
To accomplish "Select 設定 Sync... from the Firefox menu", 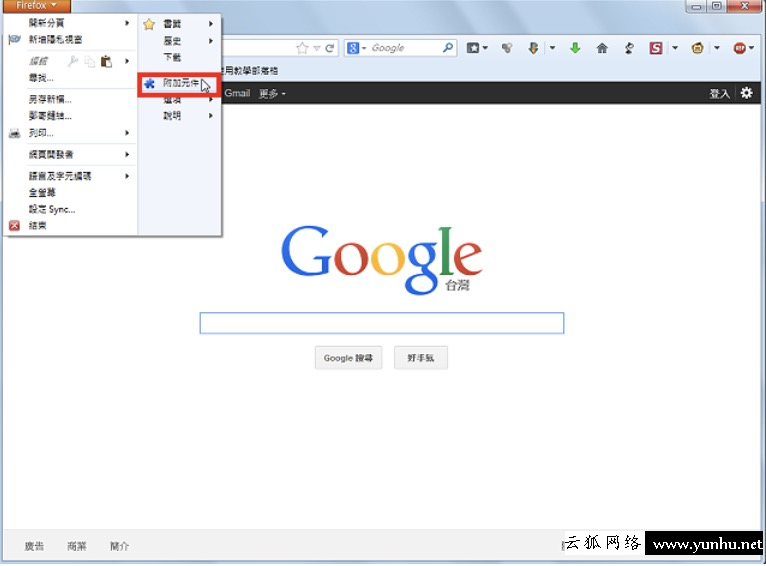I will [52, 210].
